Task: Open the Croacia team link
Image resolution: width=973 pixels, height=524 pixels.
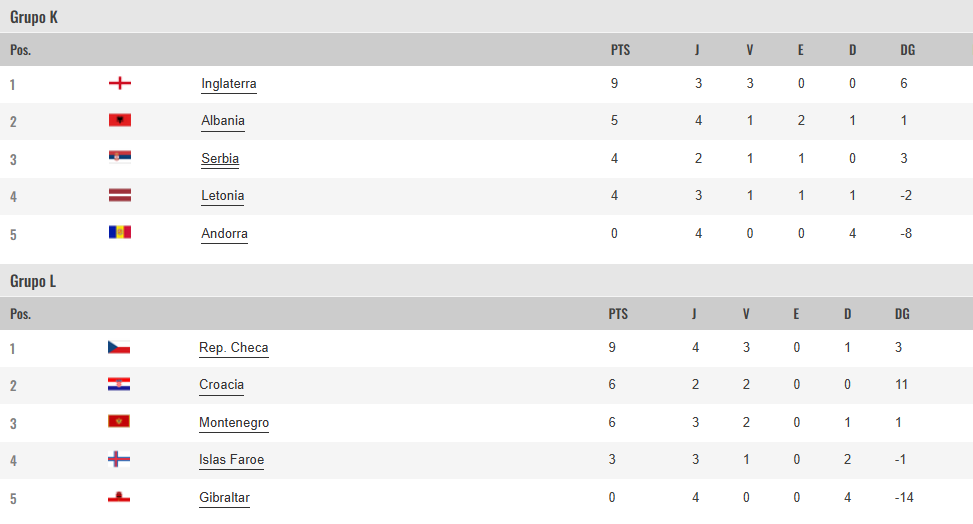Action: (222, 385)
